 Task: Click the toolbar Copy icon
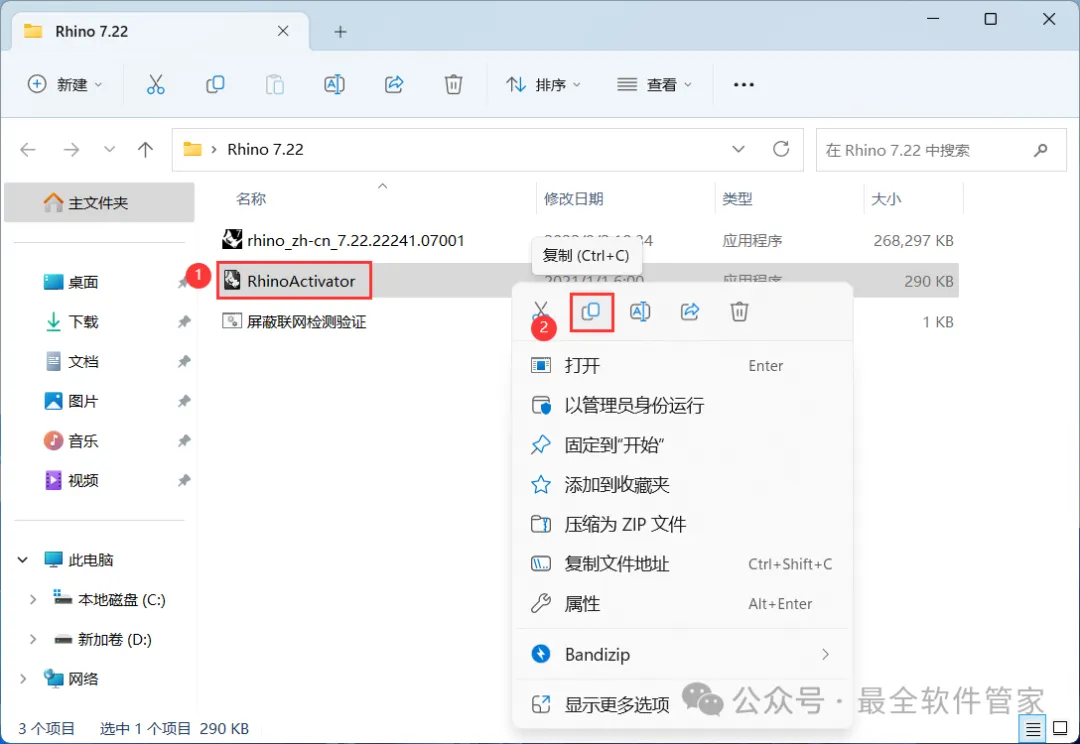point(215,85)
